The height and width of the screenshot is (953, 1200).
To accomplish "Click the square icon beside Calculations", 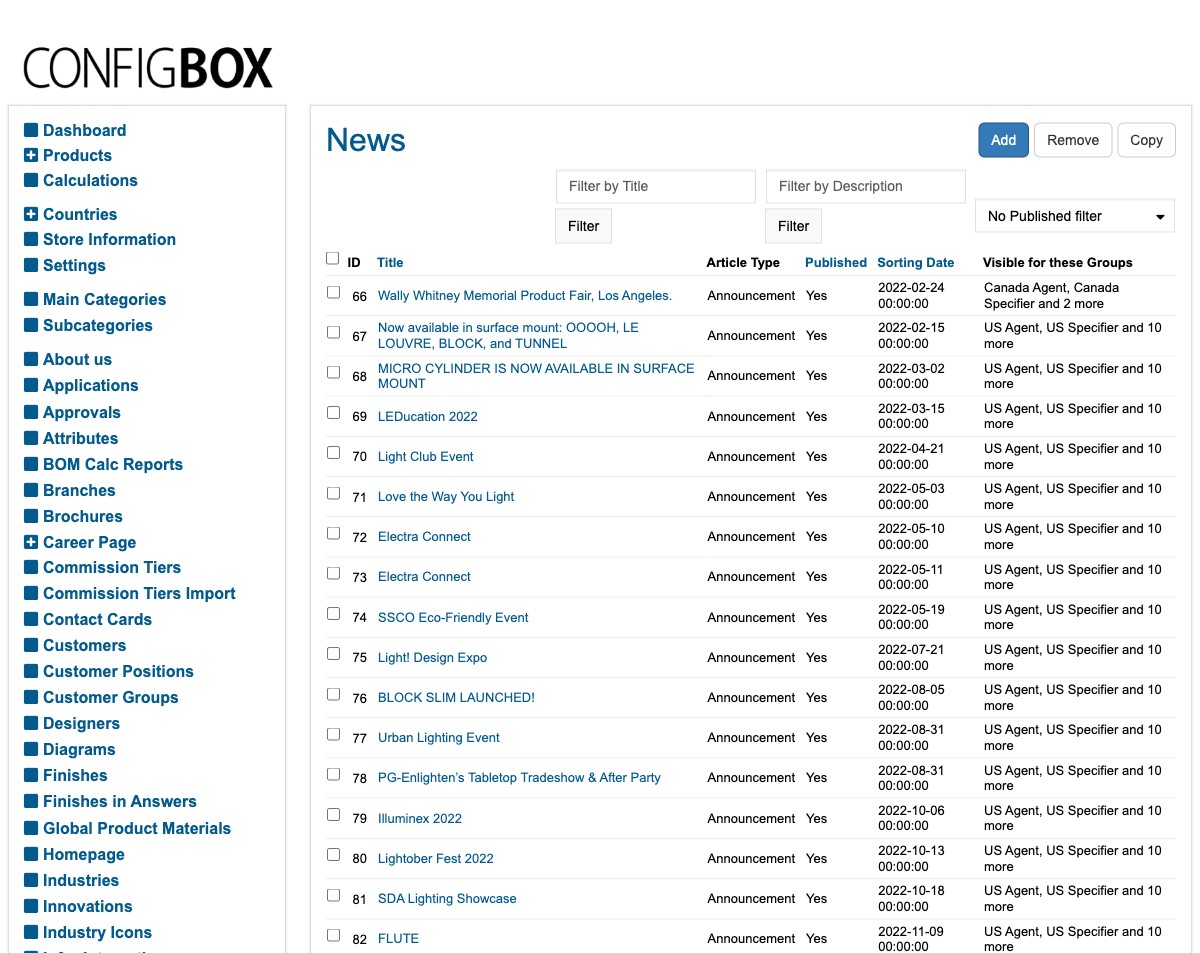I will (31, 180).
